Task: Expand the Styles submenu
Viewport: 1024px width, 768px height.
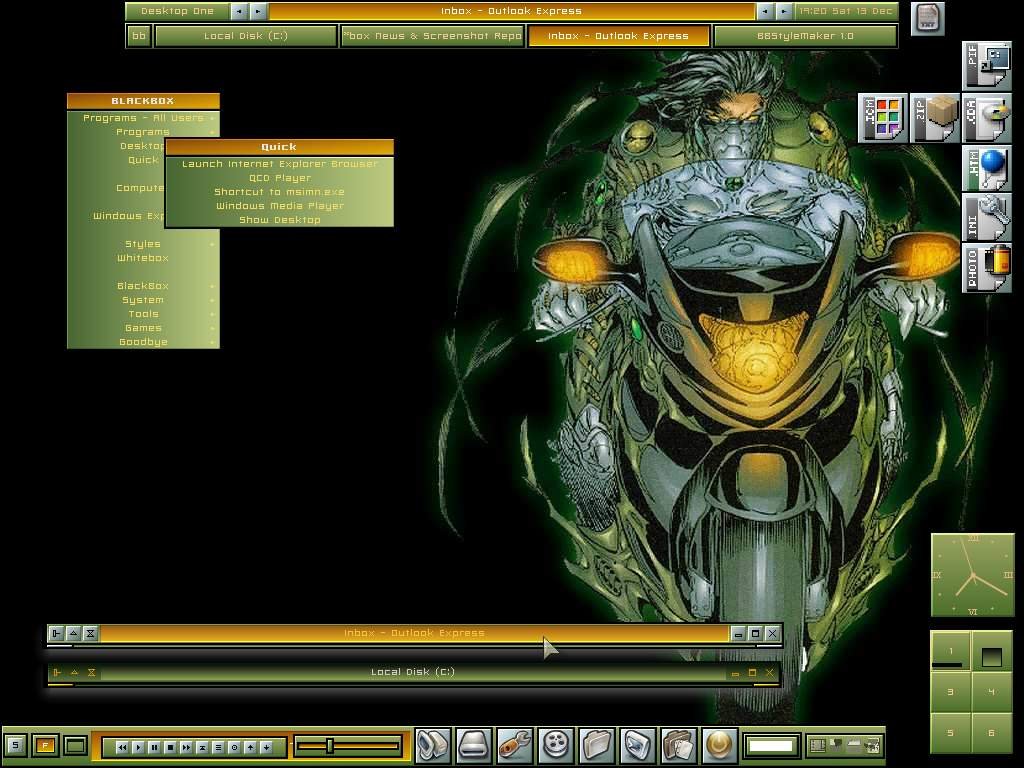Action: [143, 244]
